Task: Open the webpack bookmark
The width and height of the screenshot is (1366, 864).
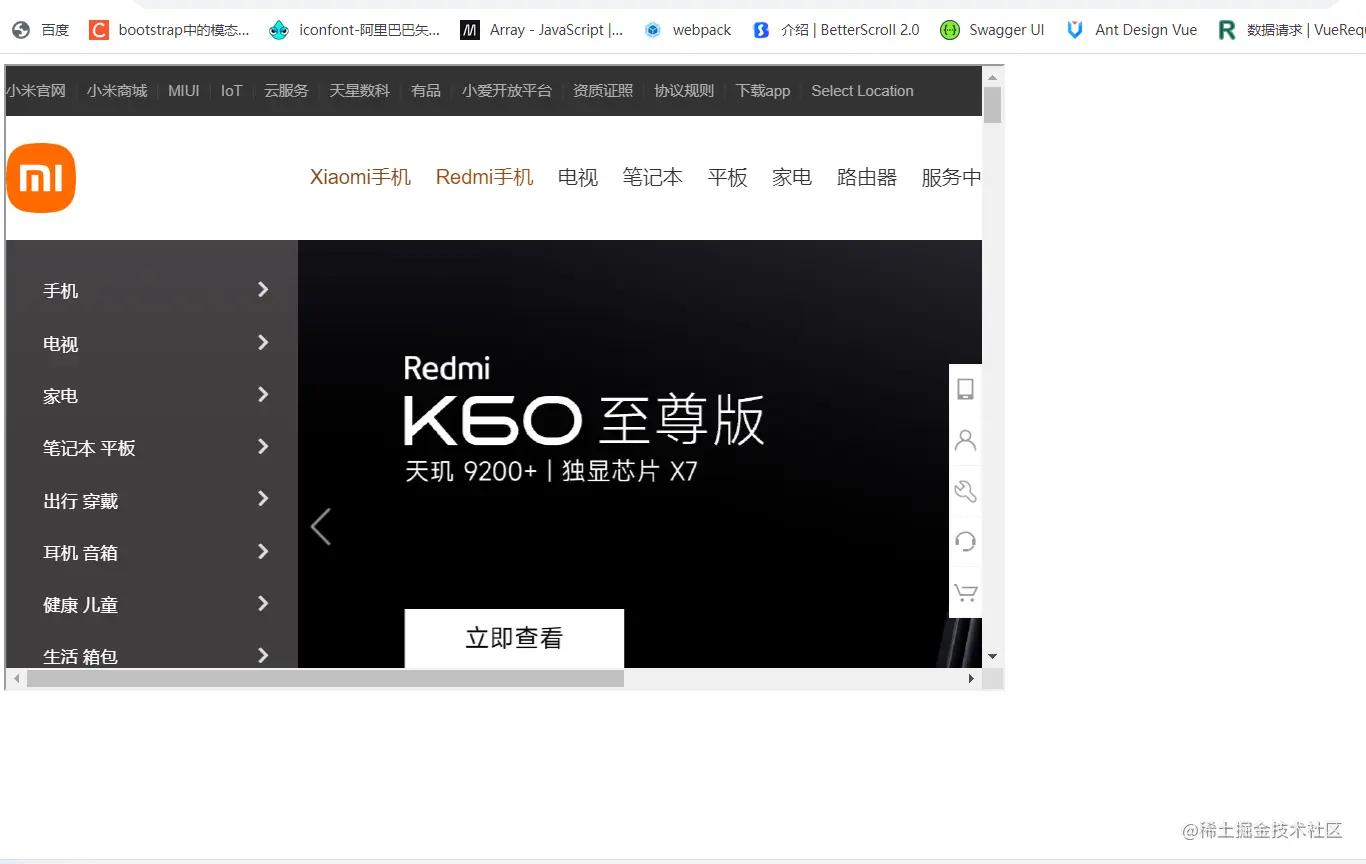Action: tap(688, 30)
